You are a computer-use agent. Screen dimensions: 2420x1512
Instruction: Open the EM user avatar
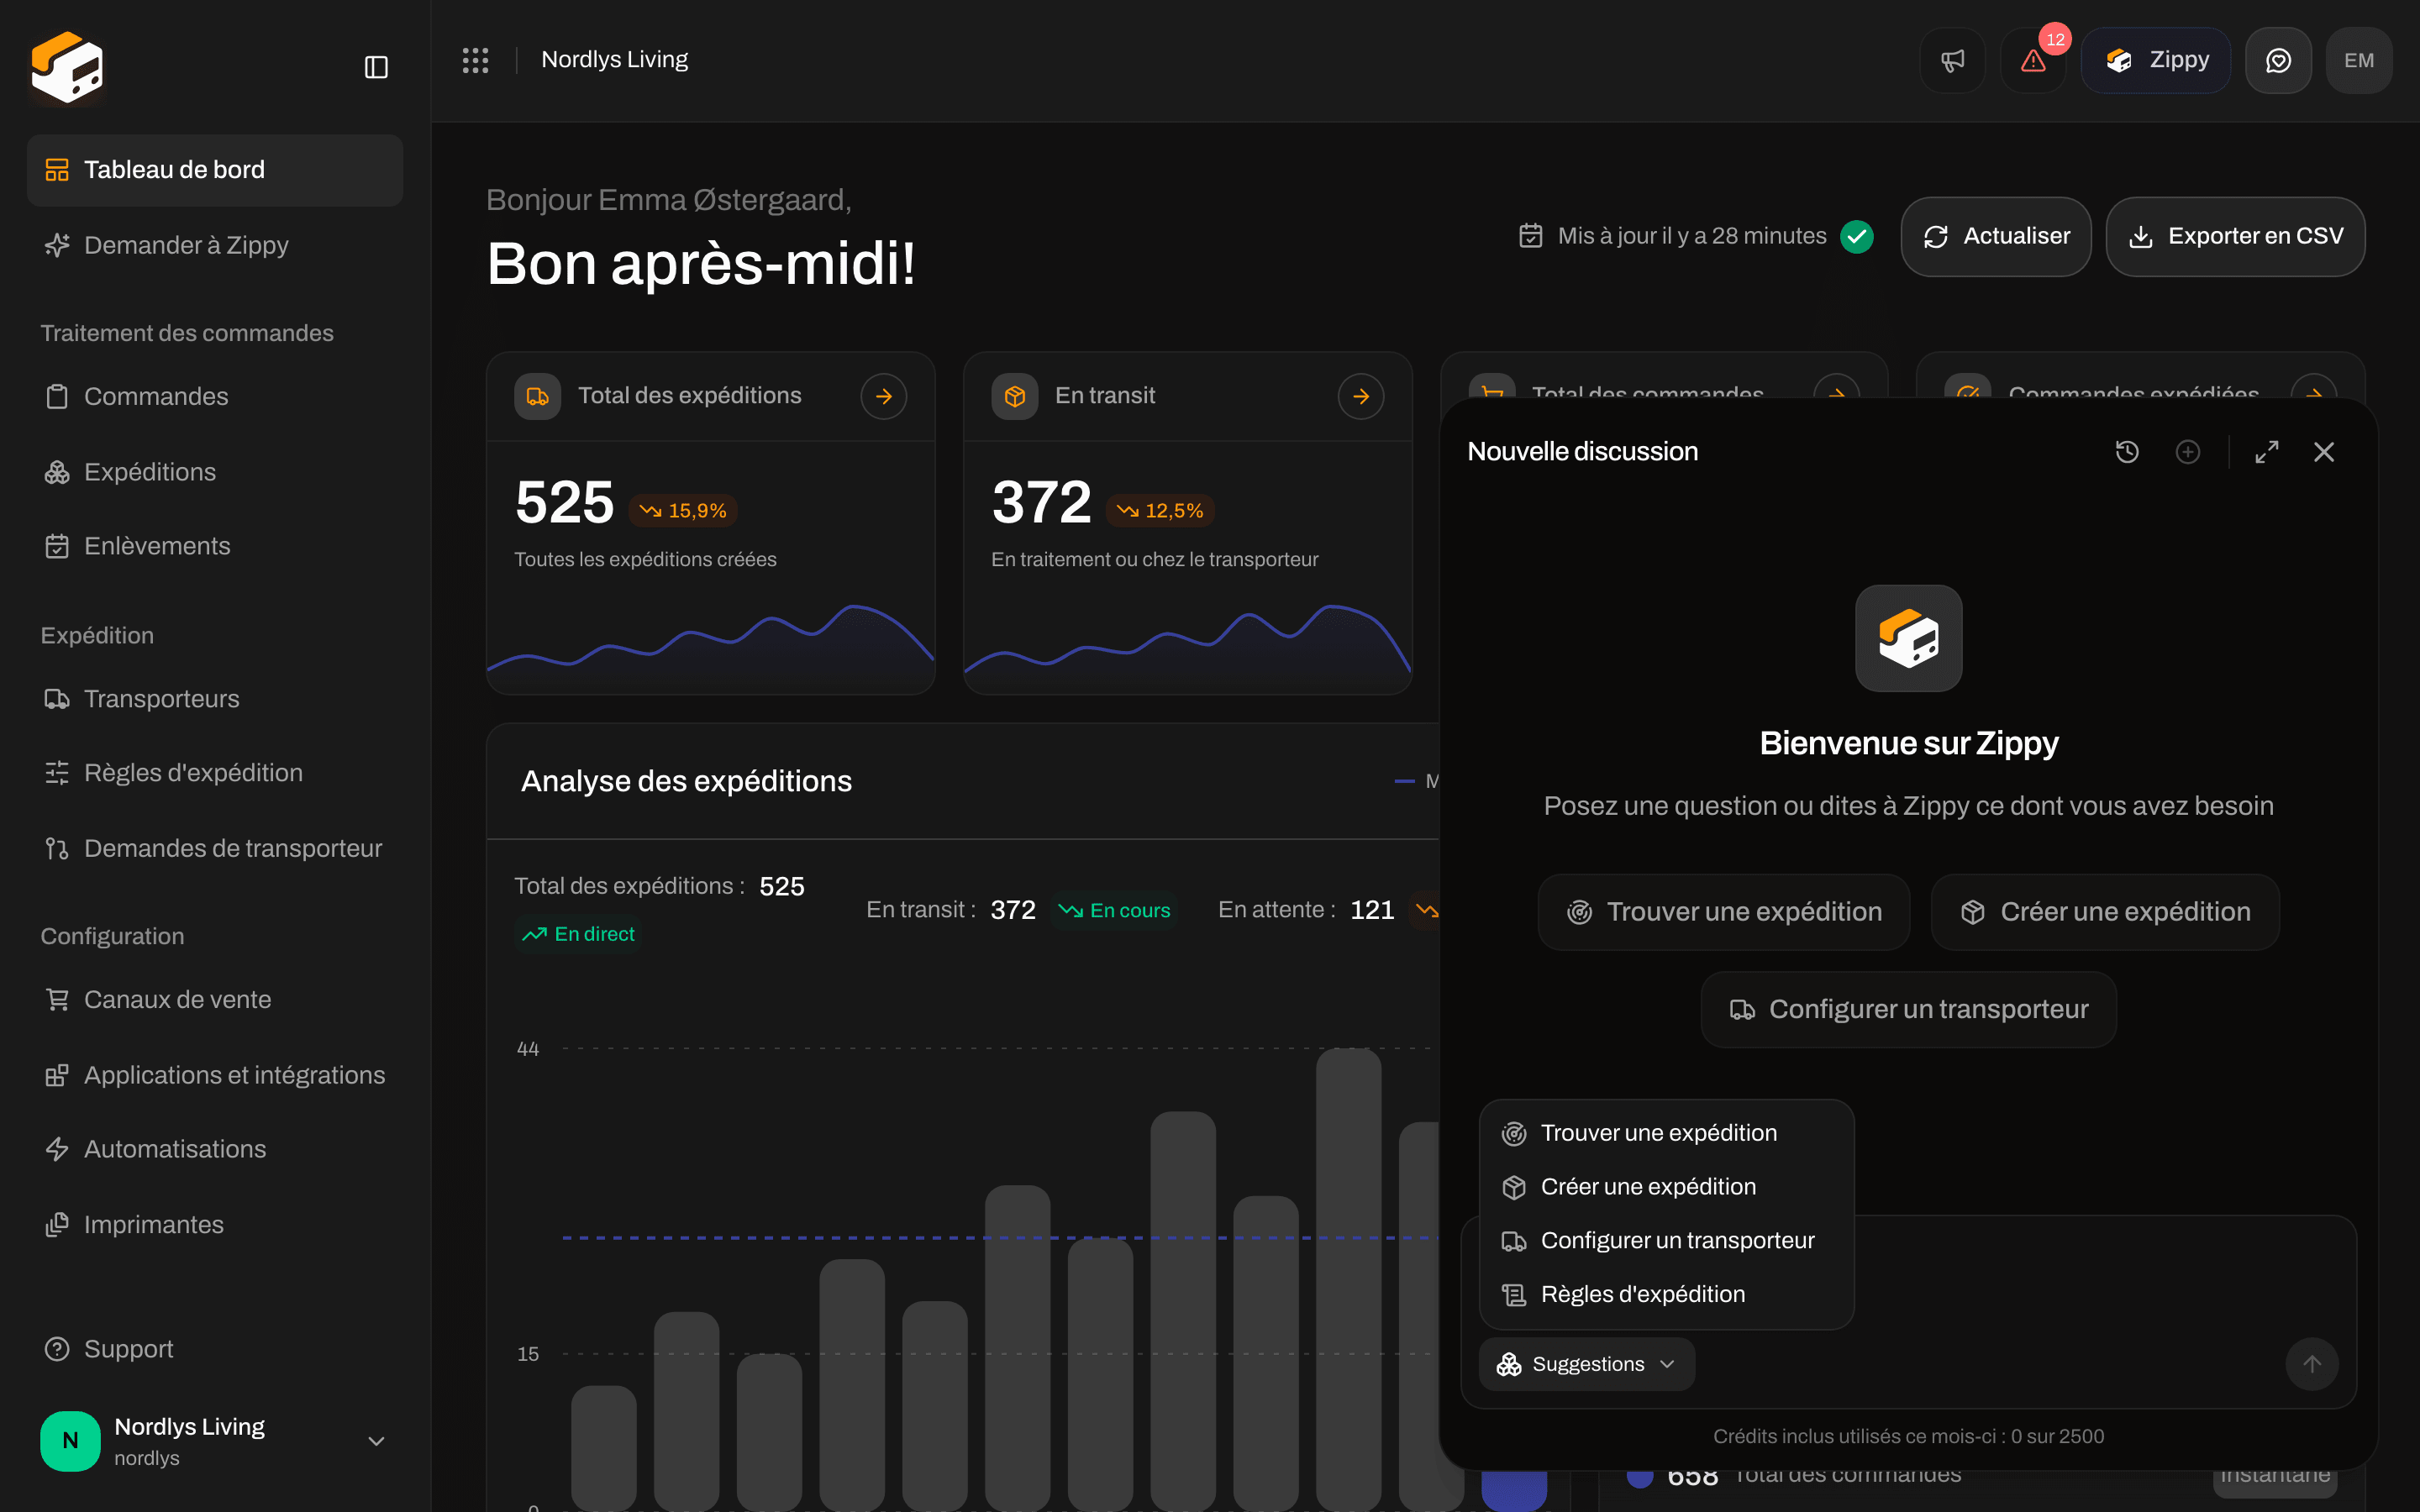tap(2359, 60)
